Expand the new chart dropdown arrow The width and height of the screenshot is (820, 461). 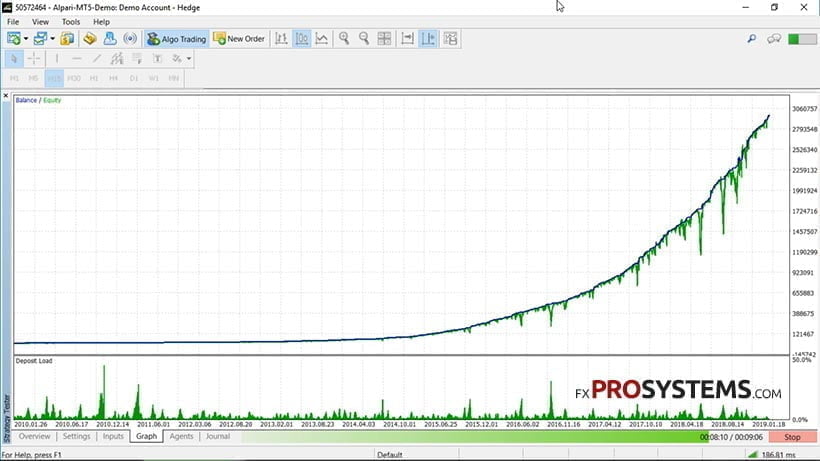click(26, 39)
